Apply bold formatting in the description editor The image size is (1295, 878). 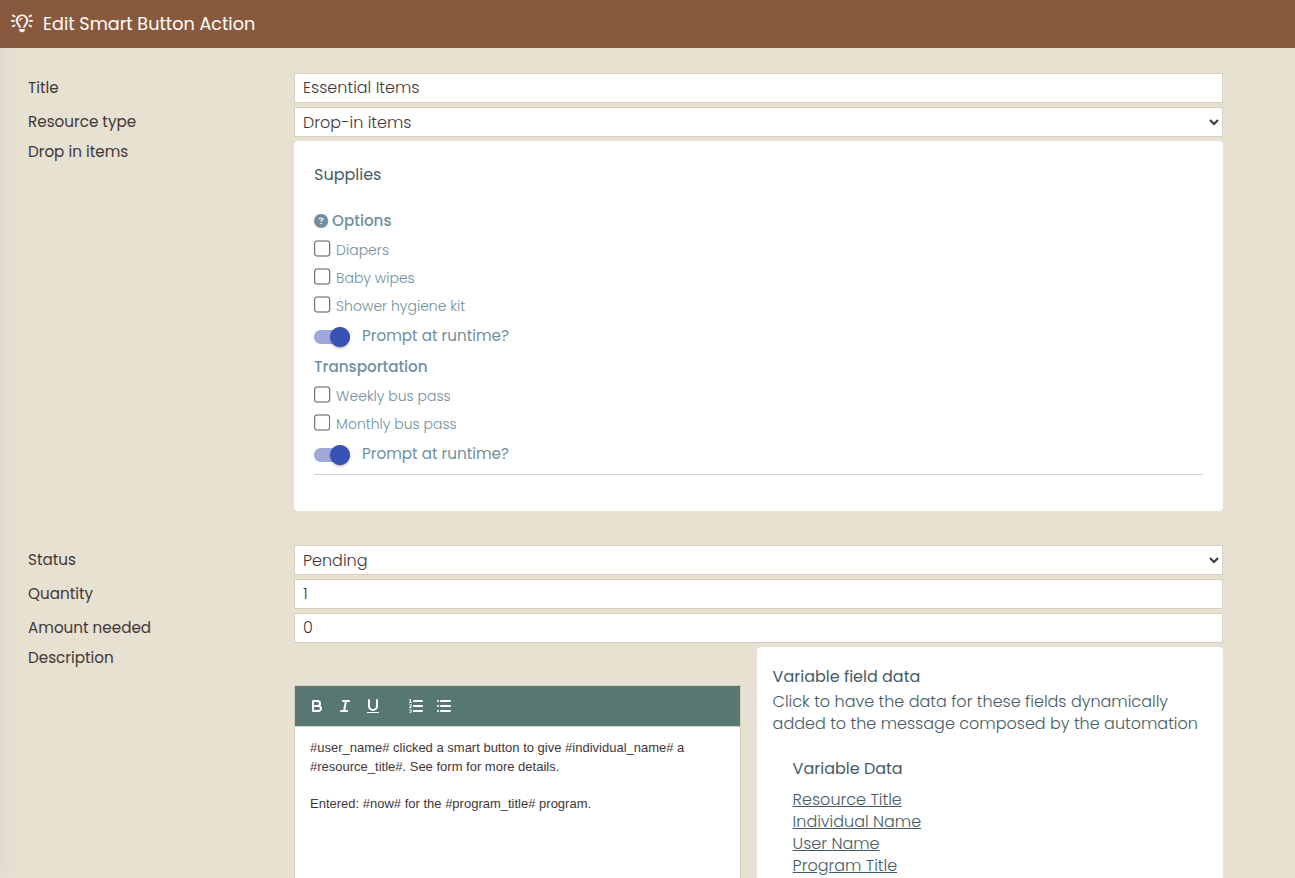[x=317, y=706]
